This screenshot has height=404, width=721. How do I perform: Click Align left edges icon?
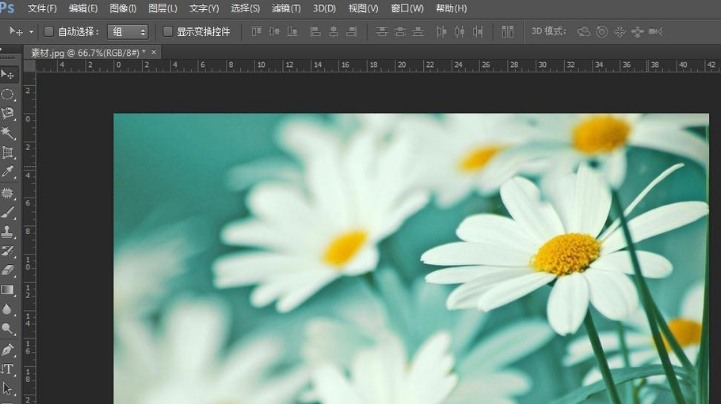tap(315, 32)
